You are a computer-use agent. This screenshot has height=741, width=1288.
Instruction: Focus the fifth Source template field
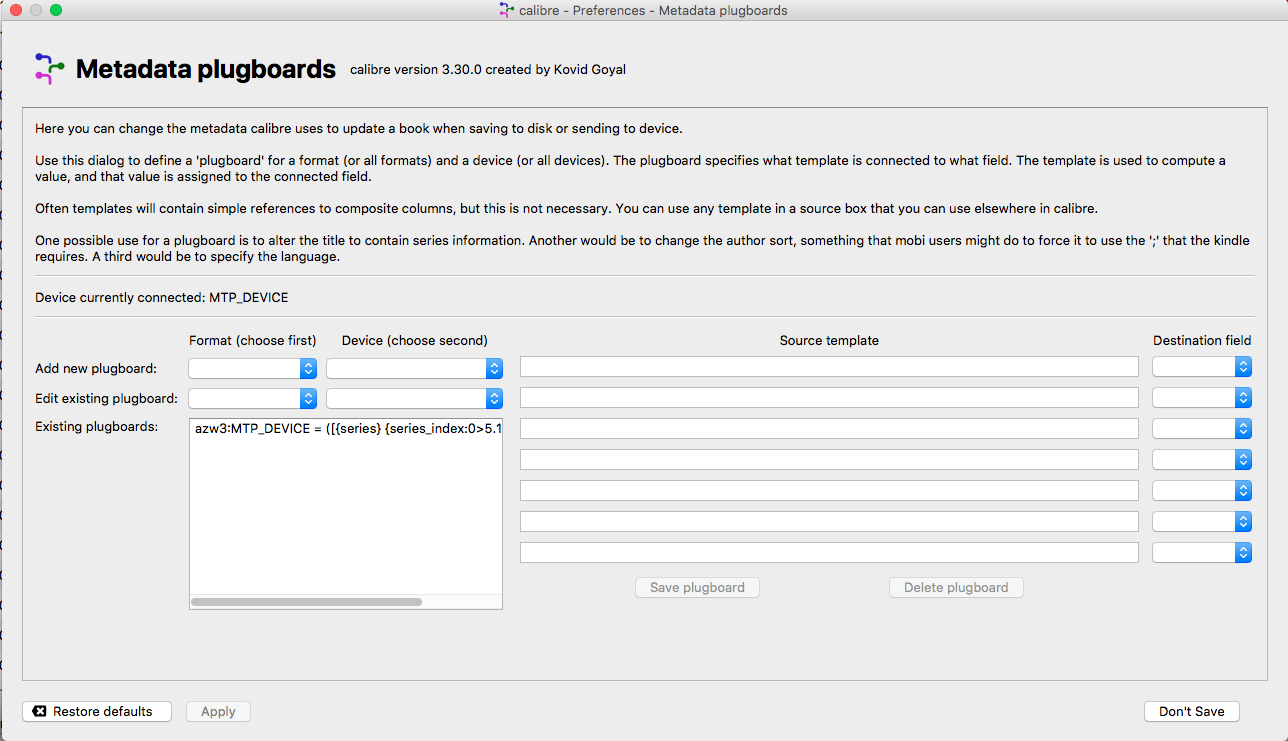pos(829,491)
